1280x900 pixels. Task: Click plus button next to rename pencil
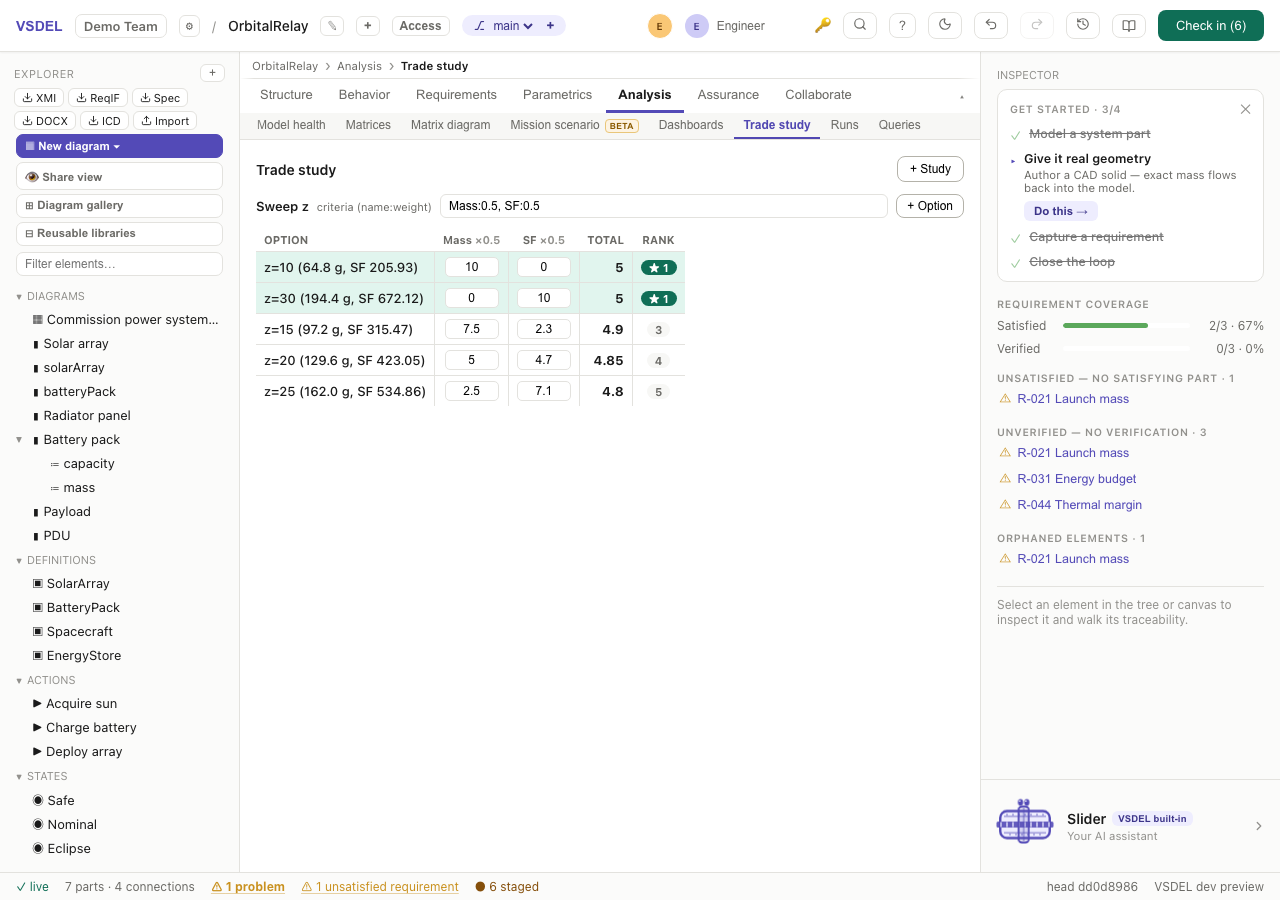(368, 26)
